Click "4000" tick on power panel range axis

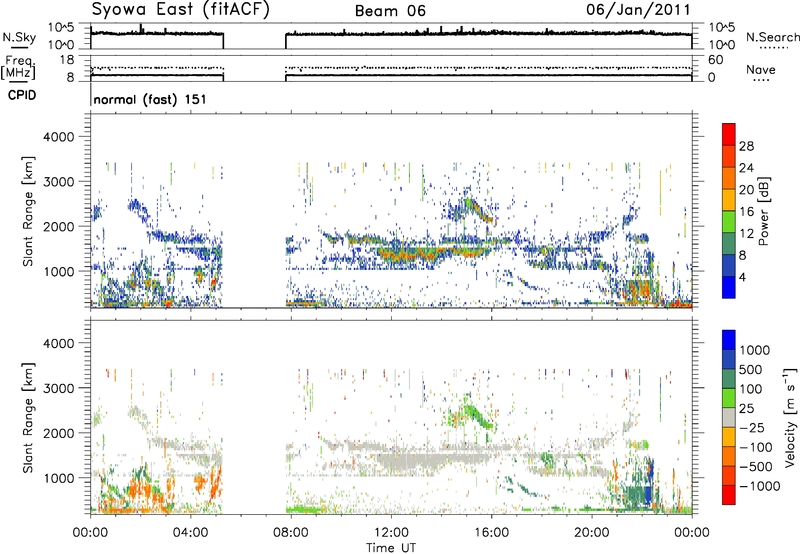(x=58, y=137)
